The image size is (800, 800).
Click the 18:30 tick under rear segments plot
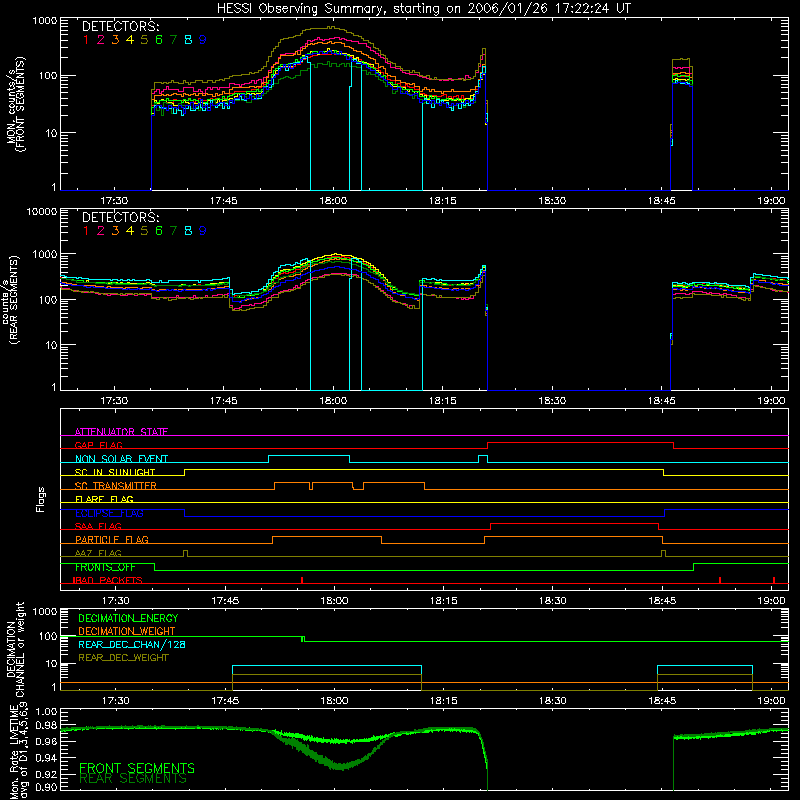click(552, 401)
